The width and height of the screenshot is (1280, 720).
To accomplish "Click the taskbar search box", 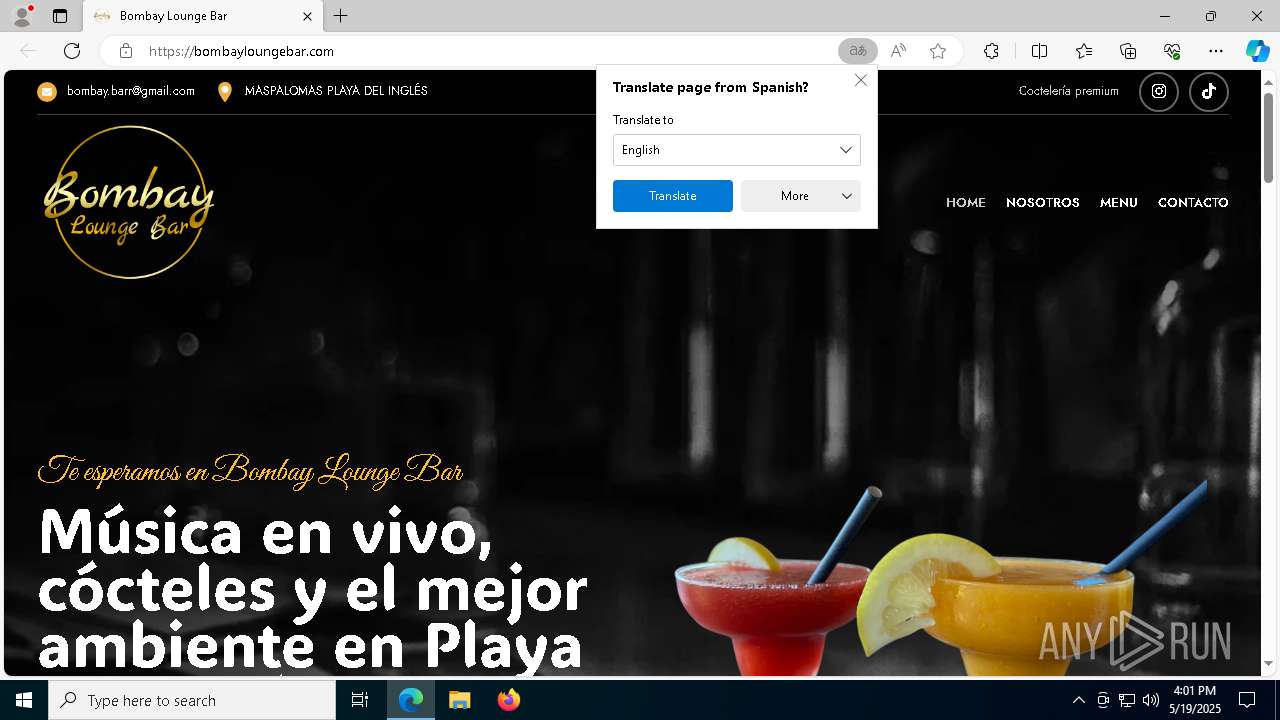I will 192,700.
